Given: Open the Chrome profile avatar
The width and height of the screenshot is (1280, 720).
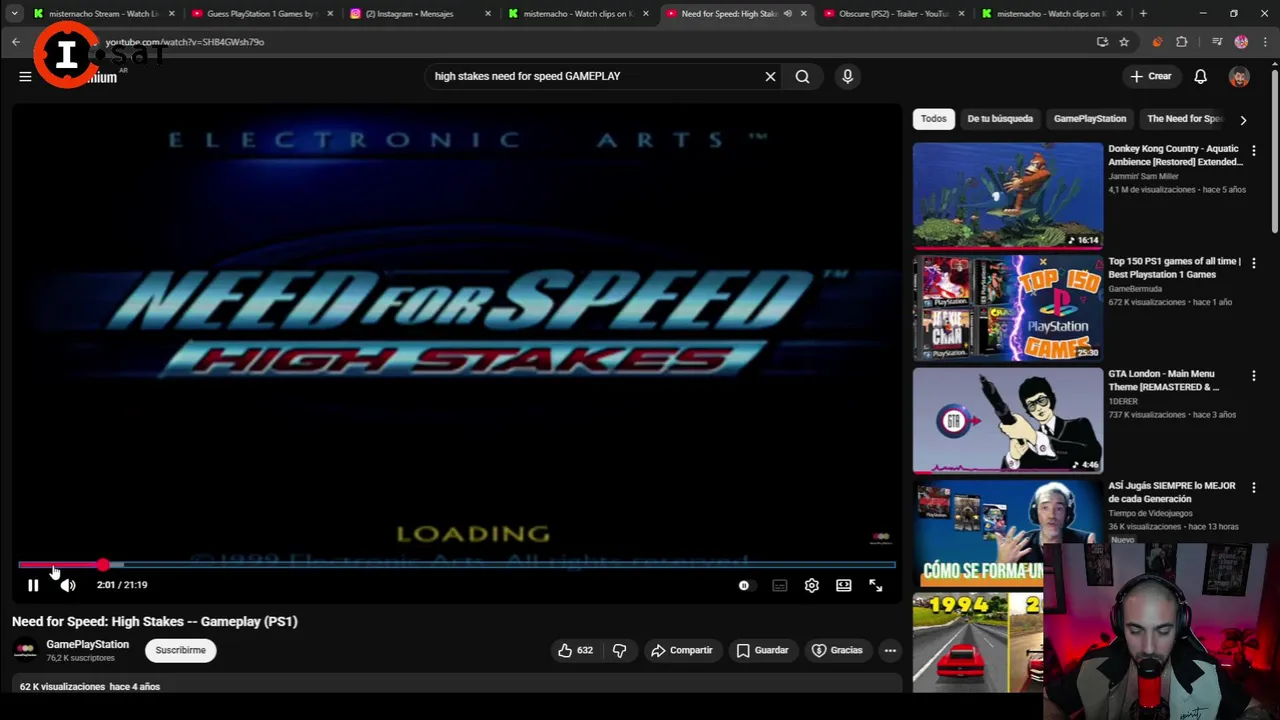Looking at the screenshot, I should click(x=1241, y=42).
